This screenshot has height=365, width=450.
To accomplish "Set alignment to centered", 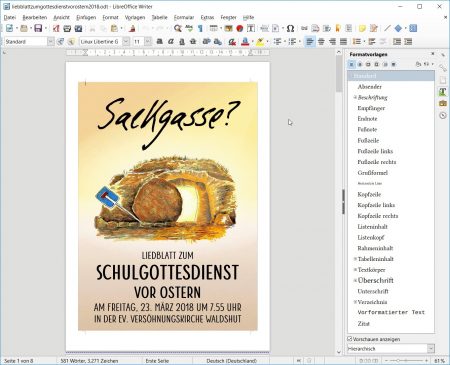I will pyautogui.click(x=321, y=42).
